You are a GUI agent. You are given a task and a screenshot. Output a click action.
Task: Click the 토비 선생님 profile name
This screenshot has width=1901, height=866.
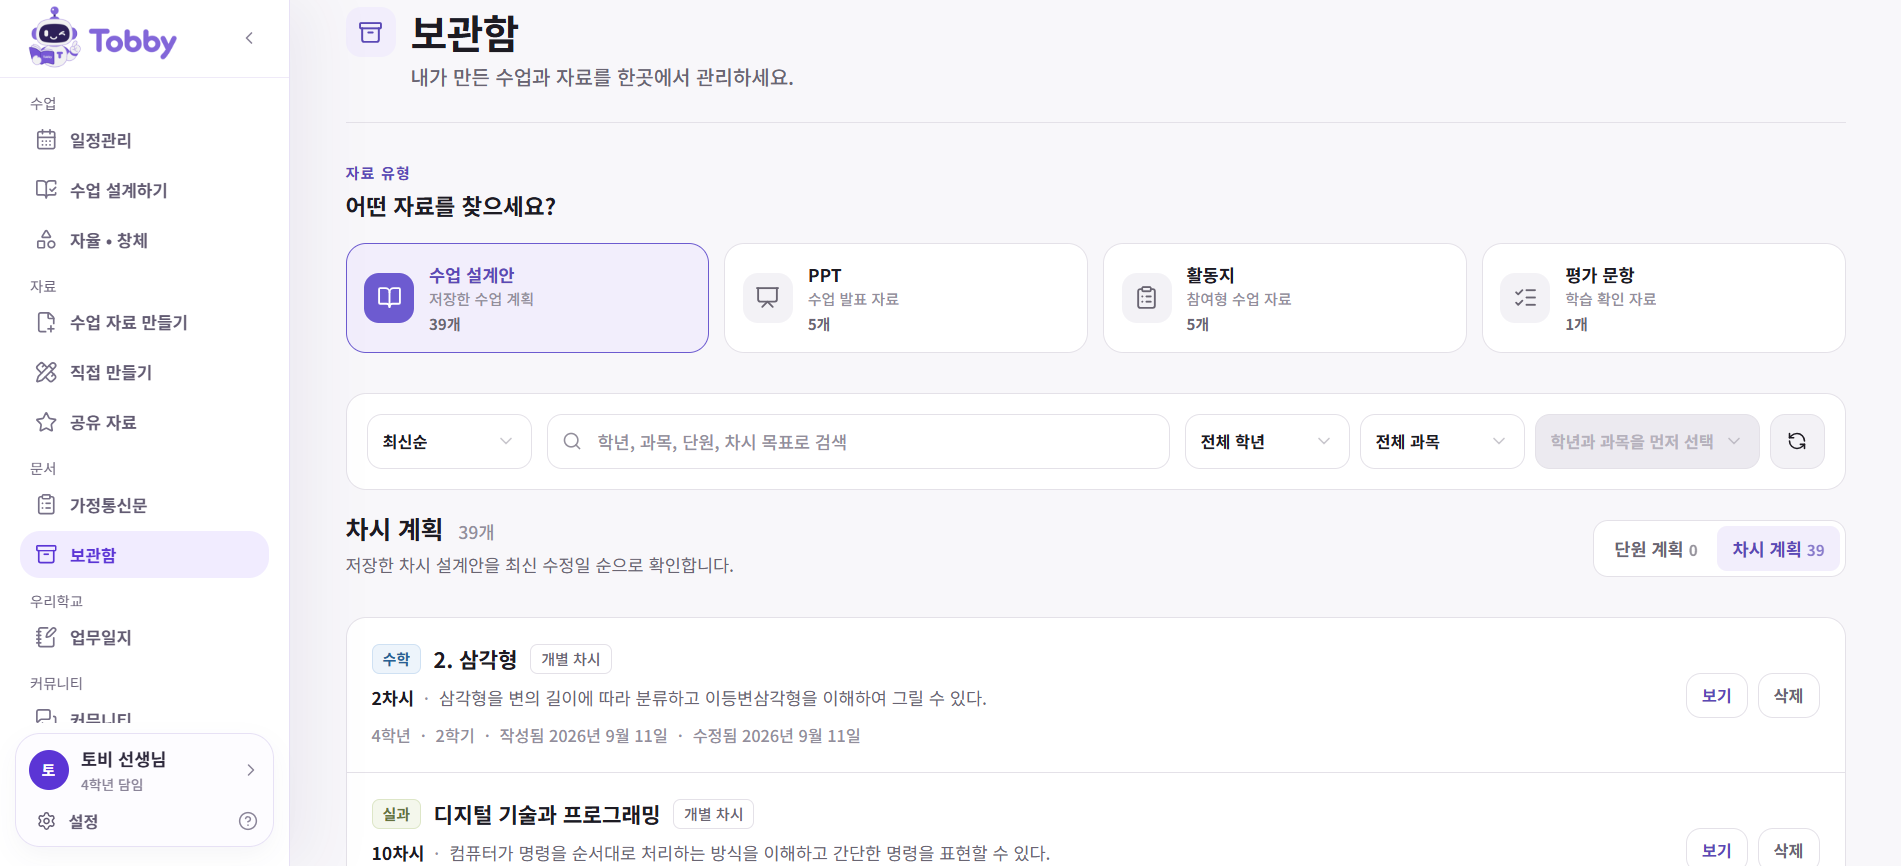click(x=123, y=759)
